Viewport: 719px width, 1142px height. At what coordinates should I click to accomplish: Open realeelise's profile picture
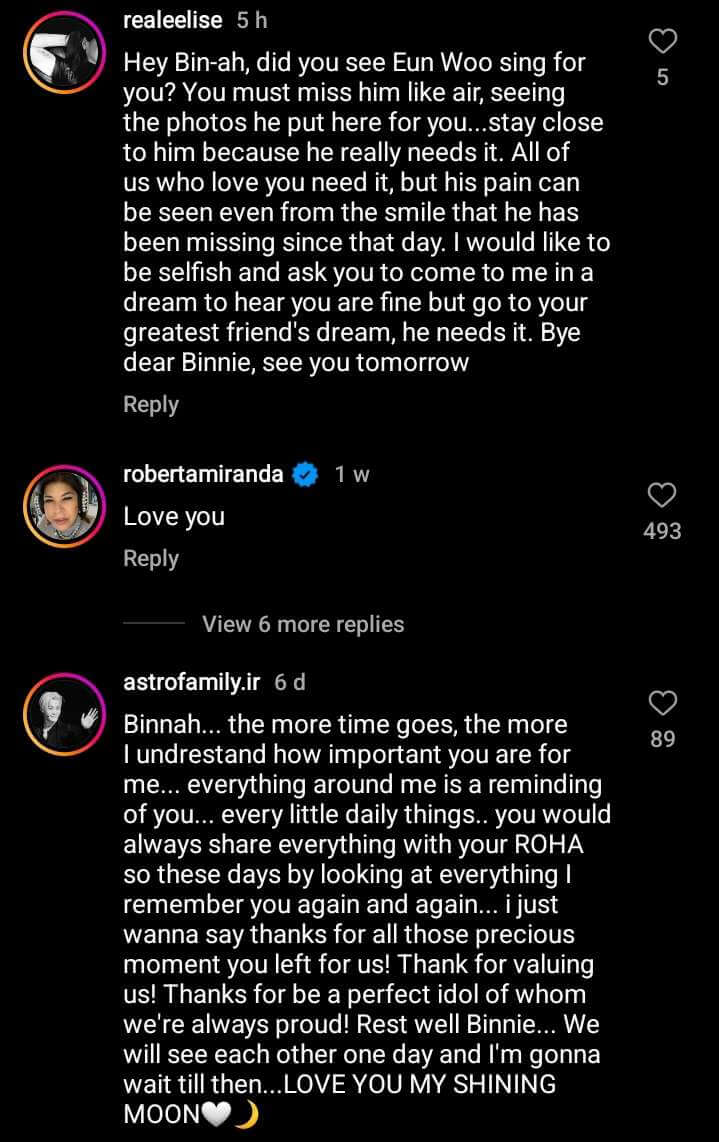click(64, 59)
